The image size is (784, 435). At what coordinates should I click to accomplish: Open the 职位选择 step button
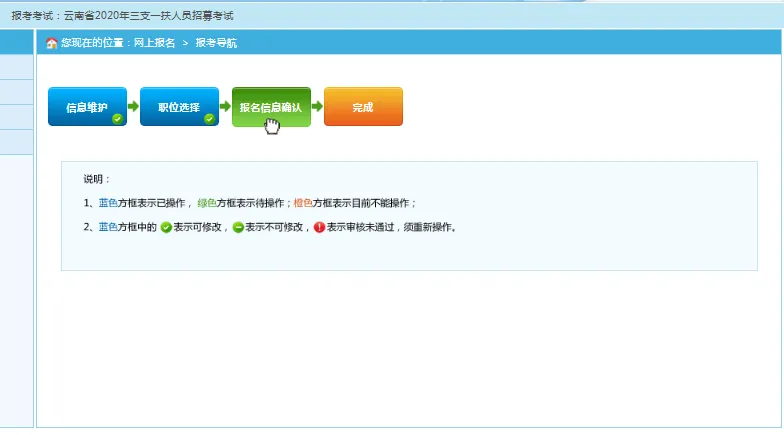click(180, 106)
